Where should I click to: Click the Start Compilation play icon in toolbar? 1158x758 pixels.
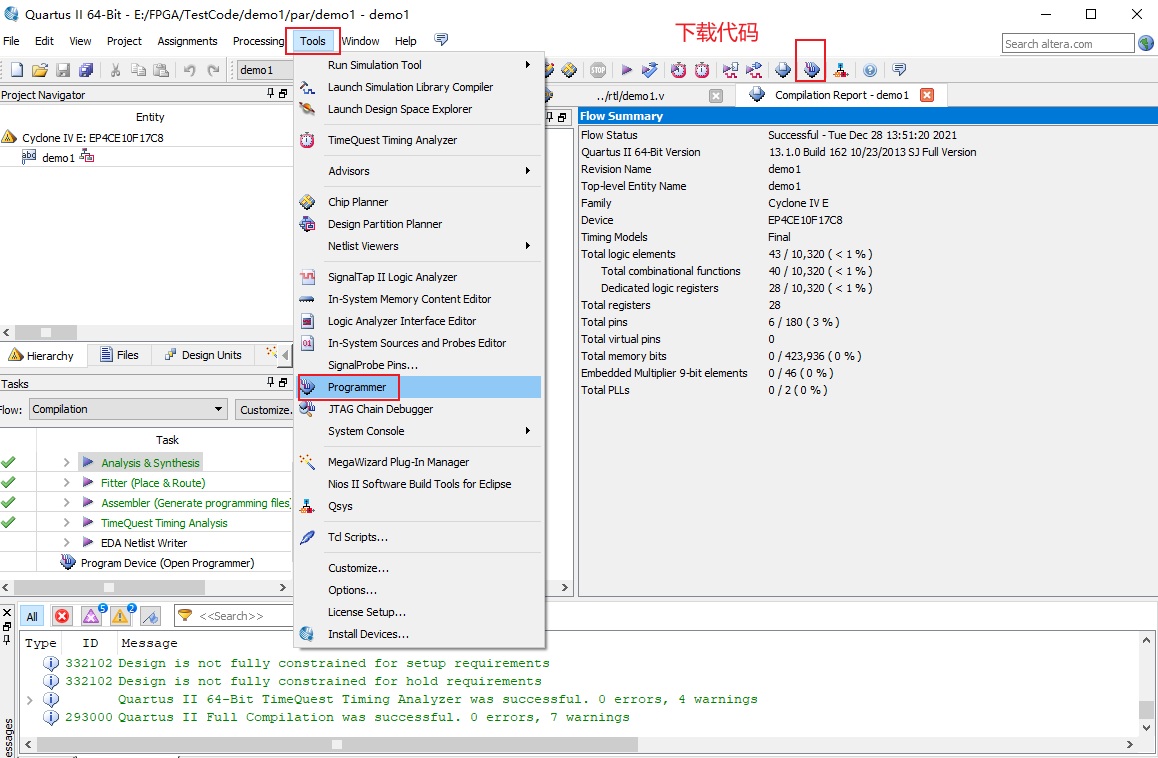(x=626, y=70)
